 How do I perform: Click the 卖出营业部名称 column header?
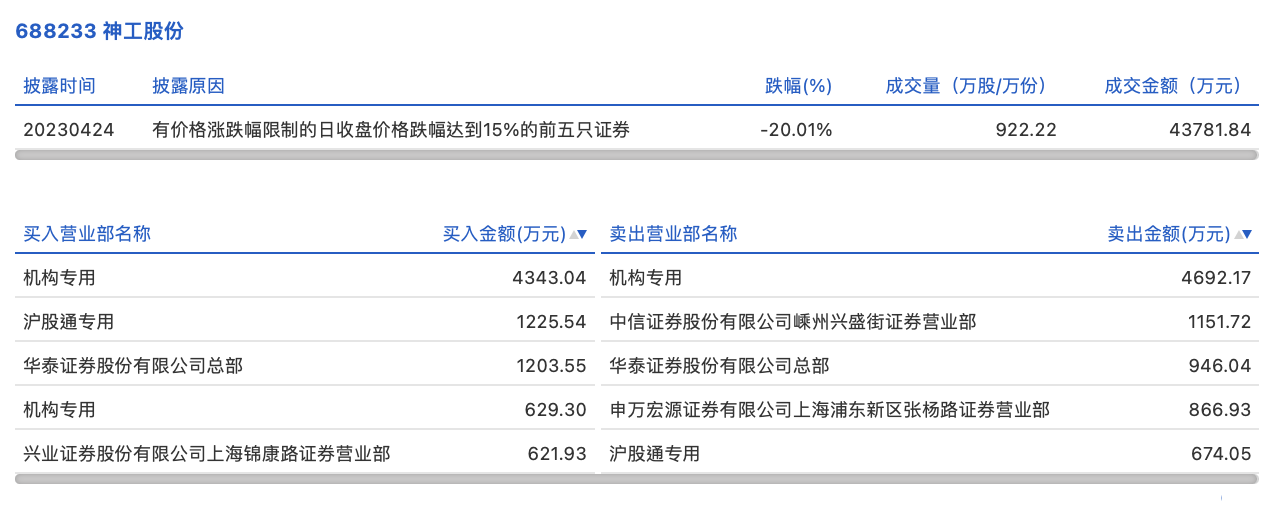point(673,234)
